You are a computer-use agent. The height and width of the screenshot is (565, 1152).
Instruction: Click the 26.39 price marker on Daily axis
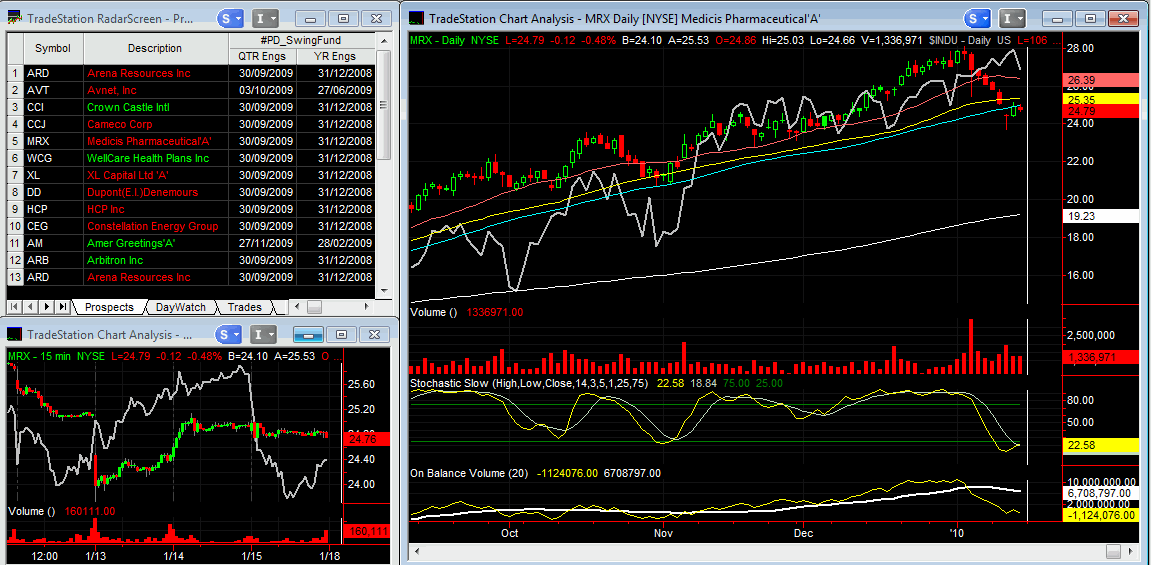point(1101,79)
